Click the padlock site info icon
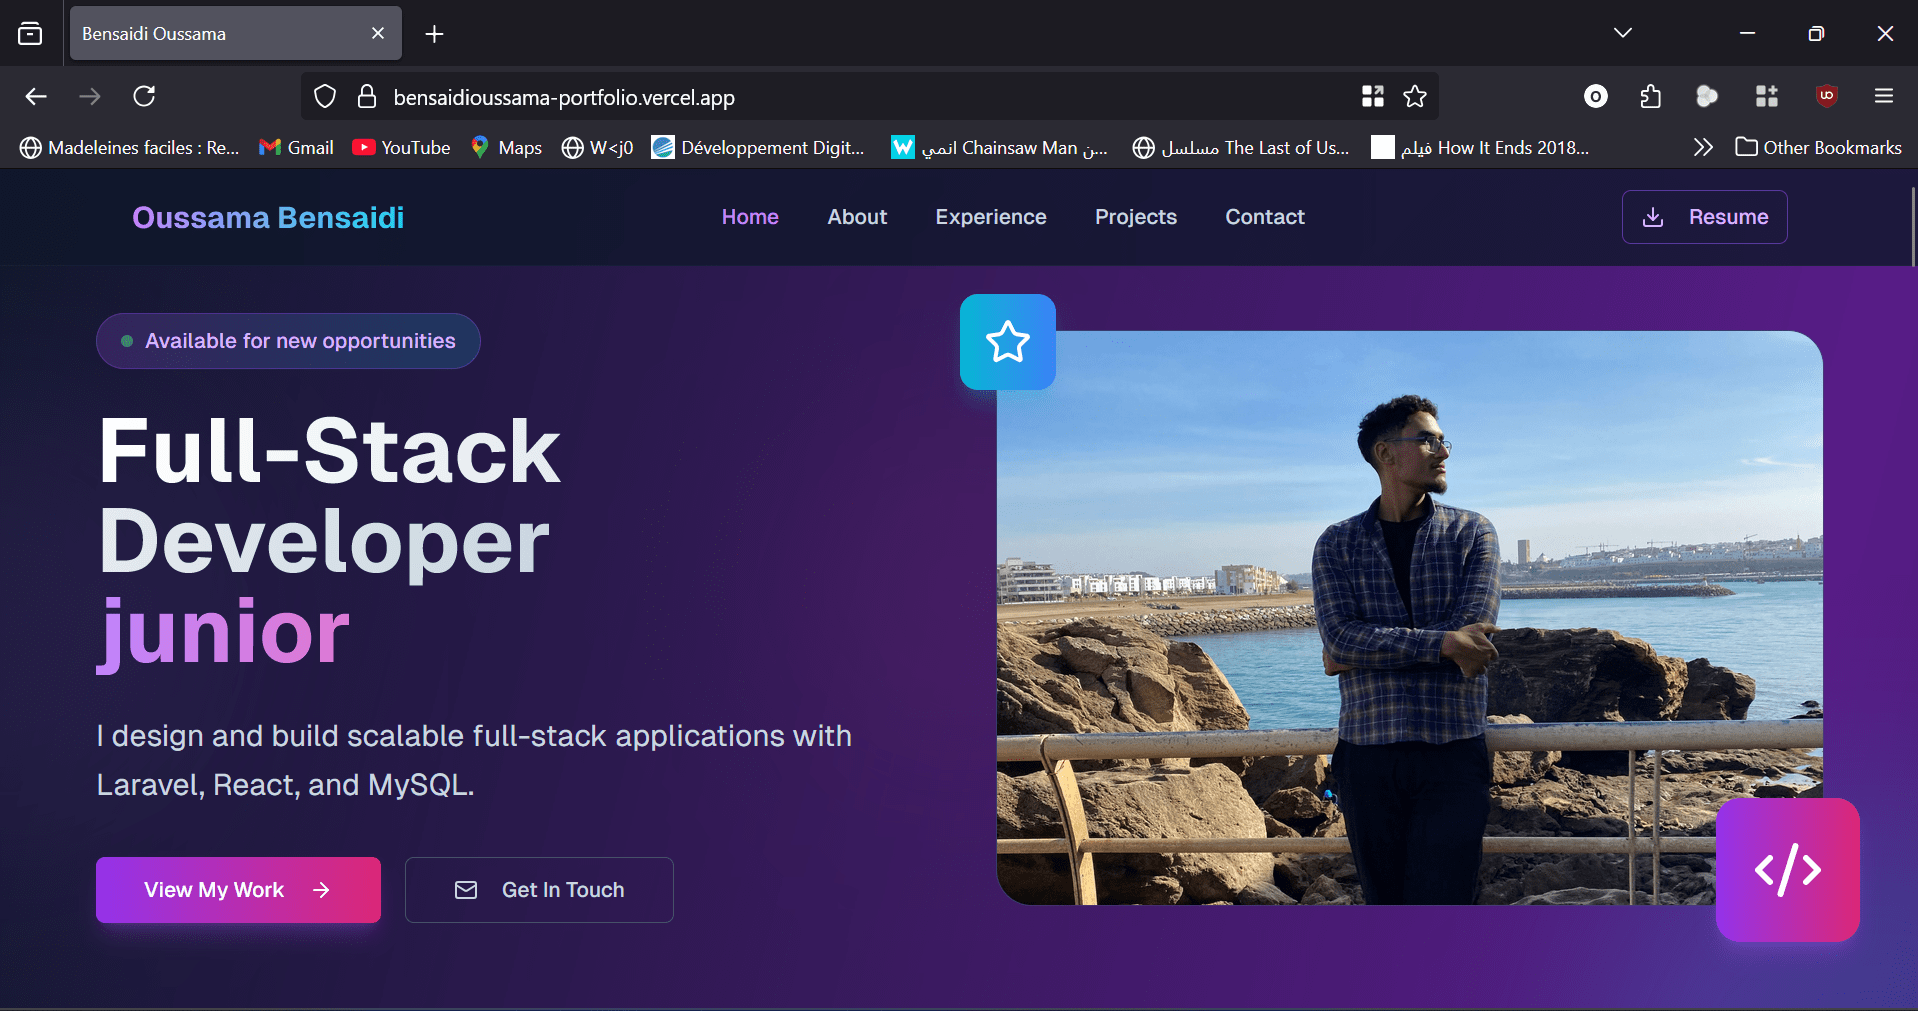Viewport: 1918px width, 1011px height. tap(367, 97)
